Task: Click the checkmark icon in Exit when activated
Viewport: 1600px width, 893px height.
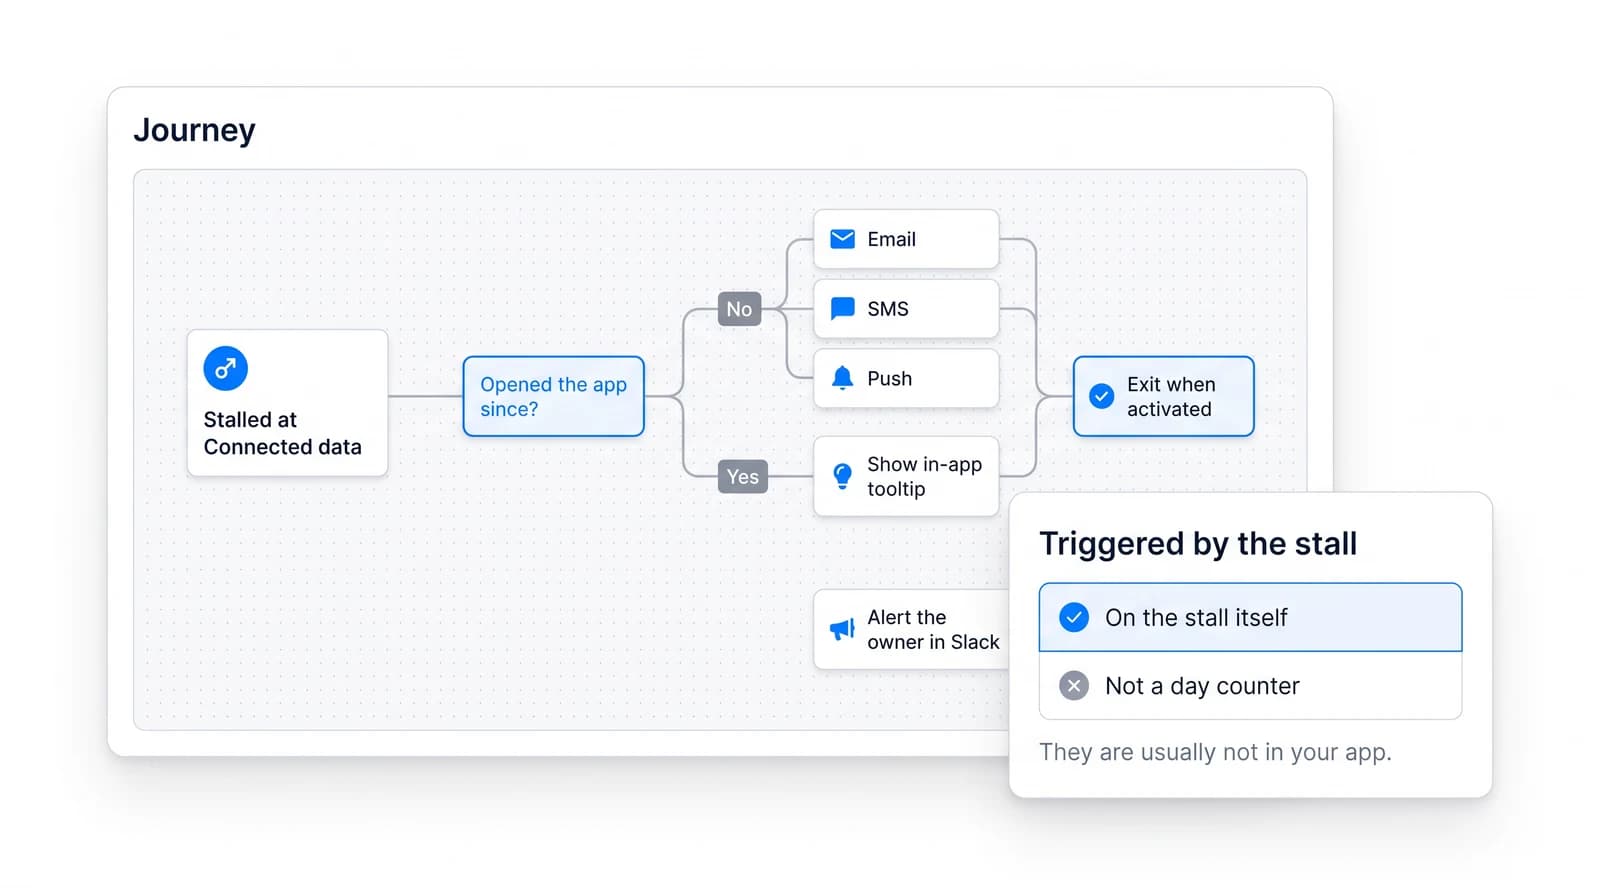Action: tap(1101, 396)
